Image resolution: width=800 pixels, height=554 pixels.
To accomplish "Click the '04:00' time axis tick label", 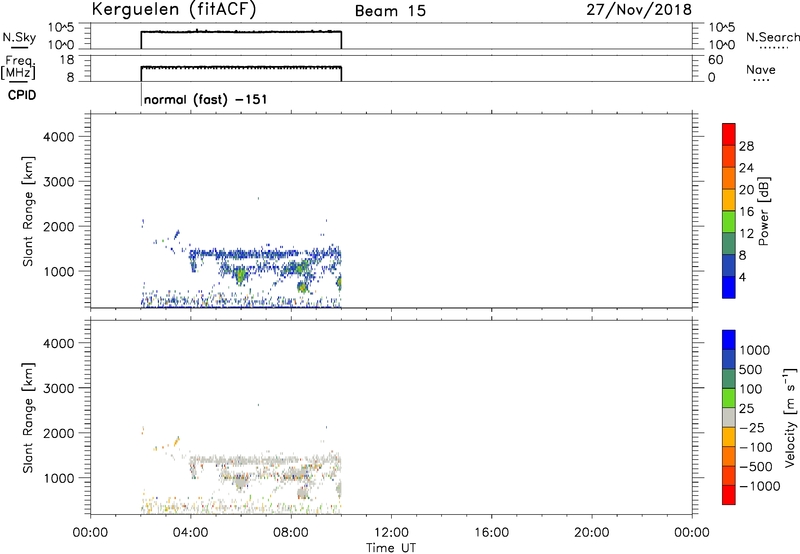I will tap(191, 533).
